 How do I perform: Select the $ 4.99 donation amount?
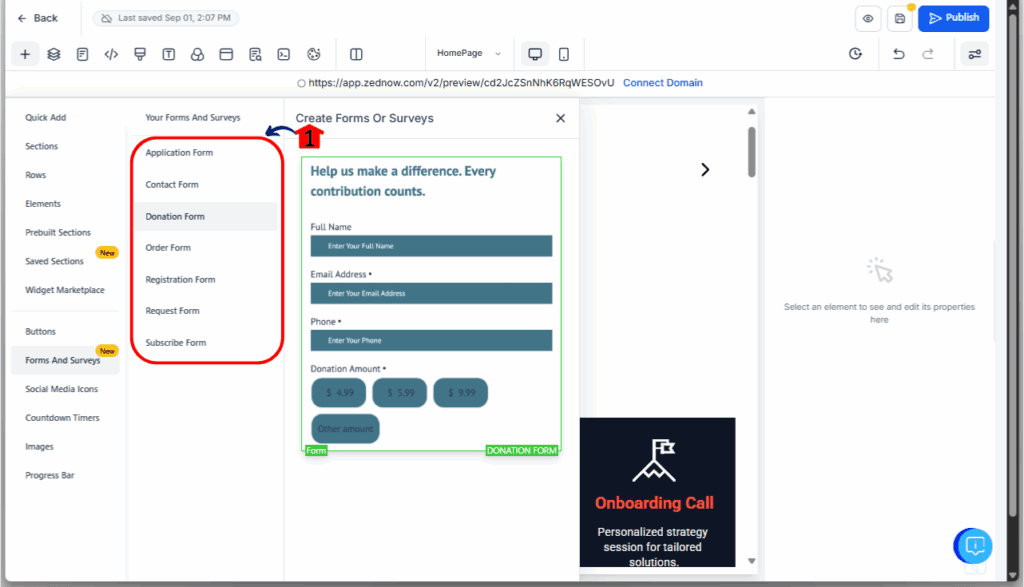click(339, 392)
